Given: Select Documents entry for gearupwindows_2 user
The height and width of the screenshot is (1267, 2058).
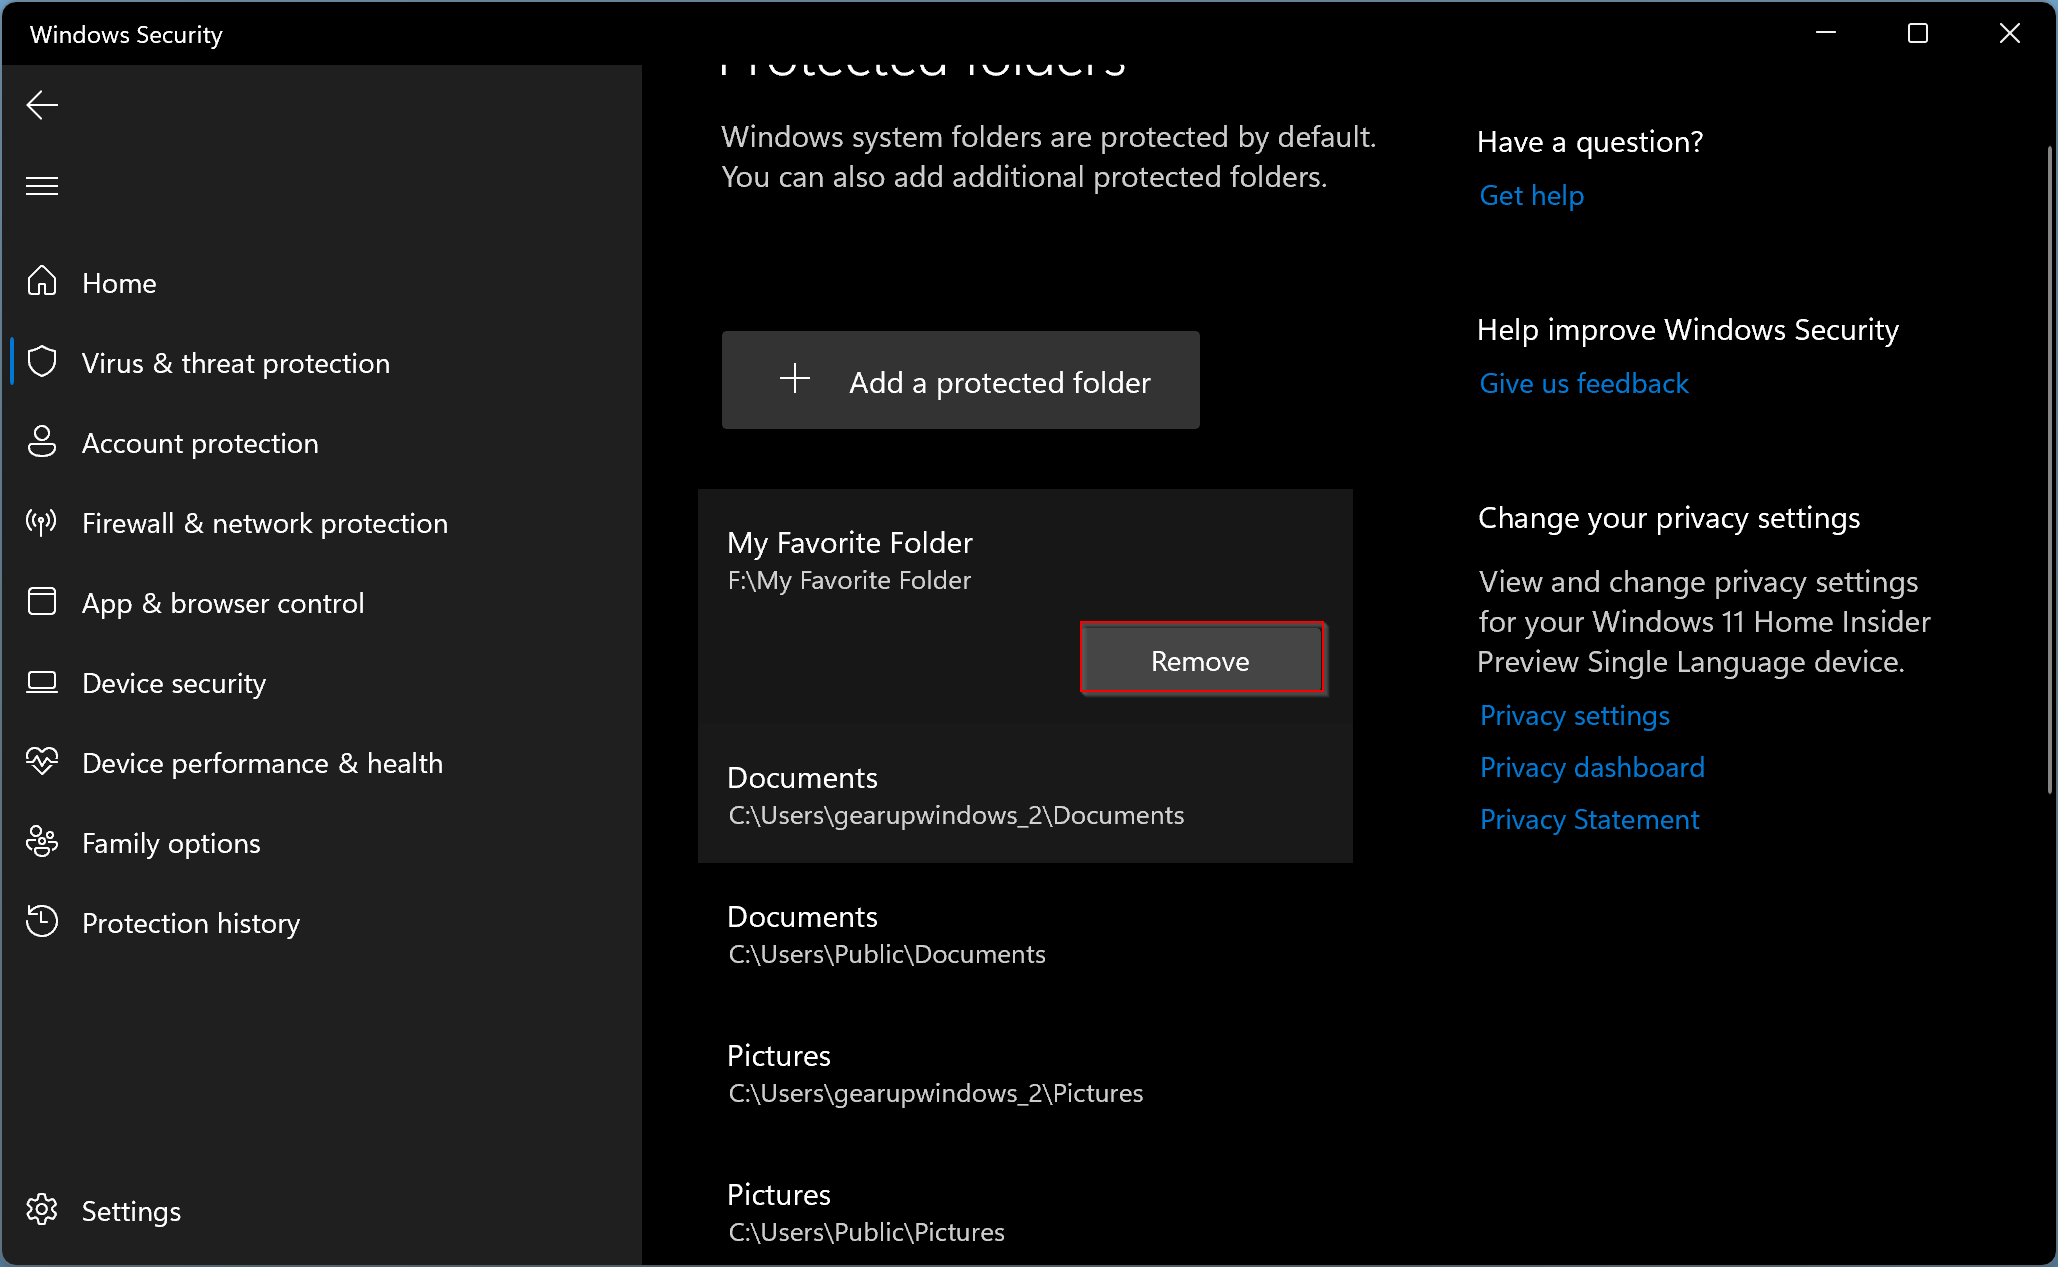Looking at the screenshot, I should coord(1025,796).
